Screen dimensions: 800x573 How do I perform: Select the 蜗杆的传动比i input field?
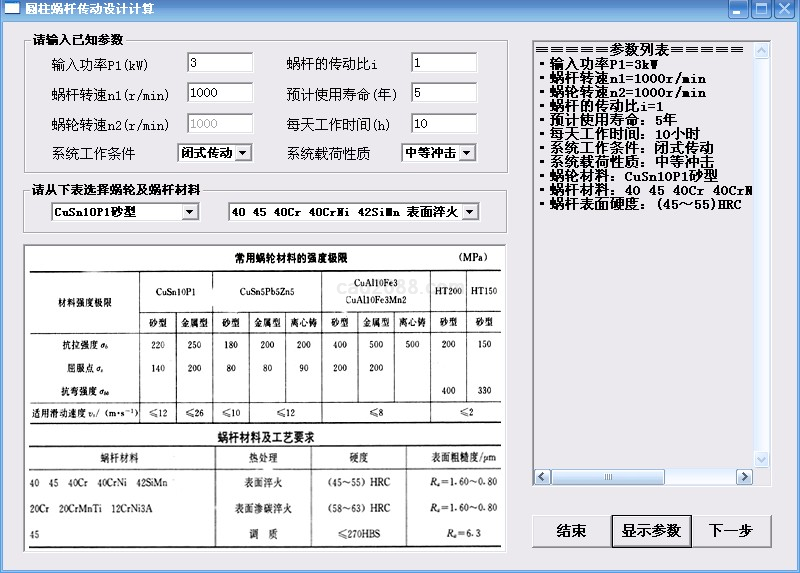click(443, 63)
